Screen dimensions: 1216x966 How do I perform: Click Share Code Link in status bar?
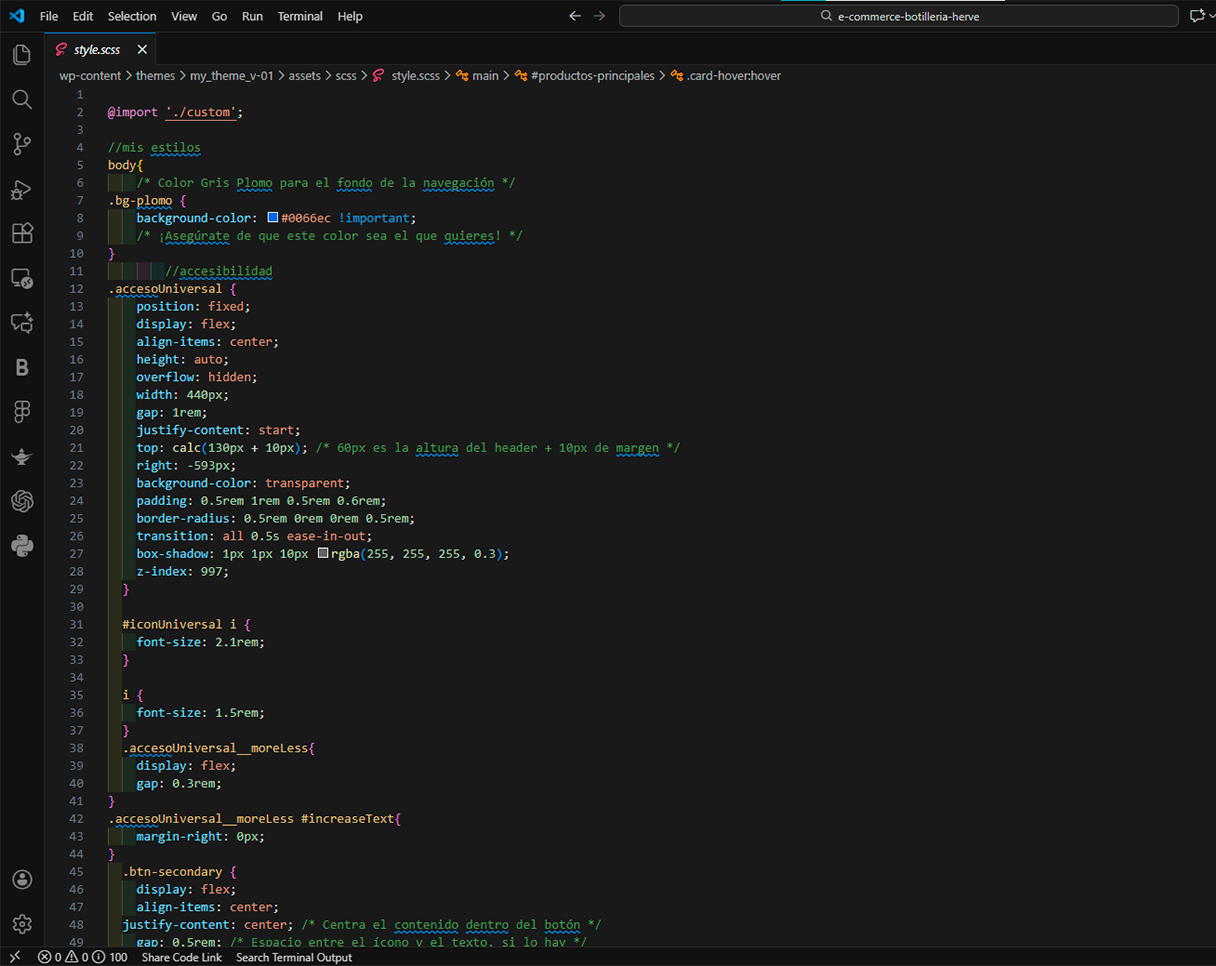(x=182, y=957)
